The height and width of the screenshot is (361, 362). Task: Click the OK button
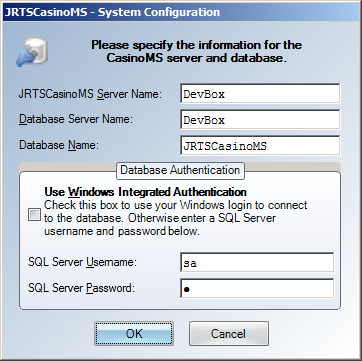[134, 333]
